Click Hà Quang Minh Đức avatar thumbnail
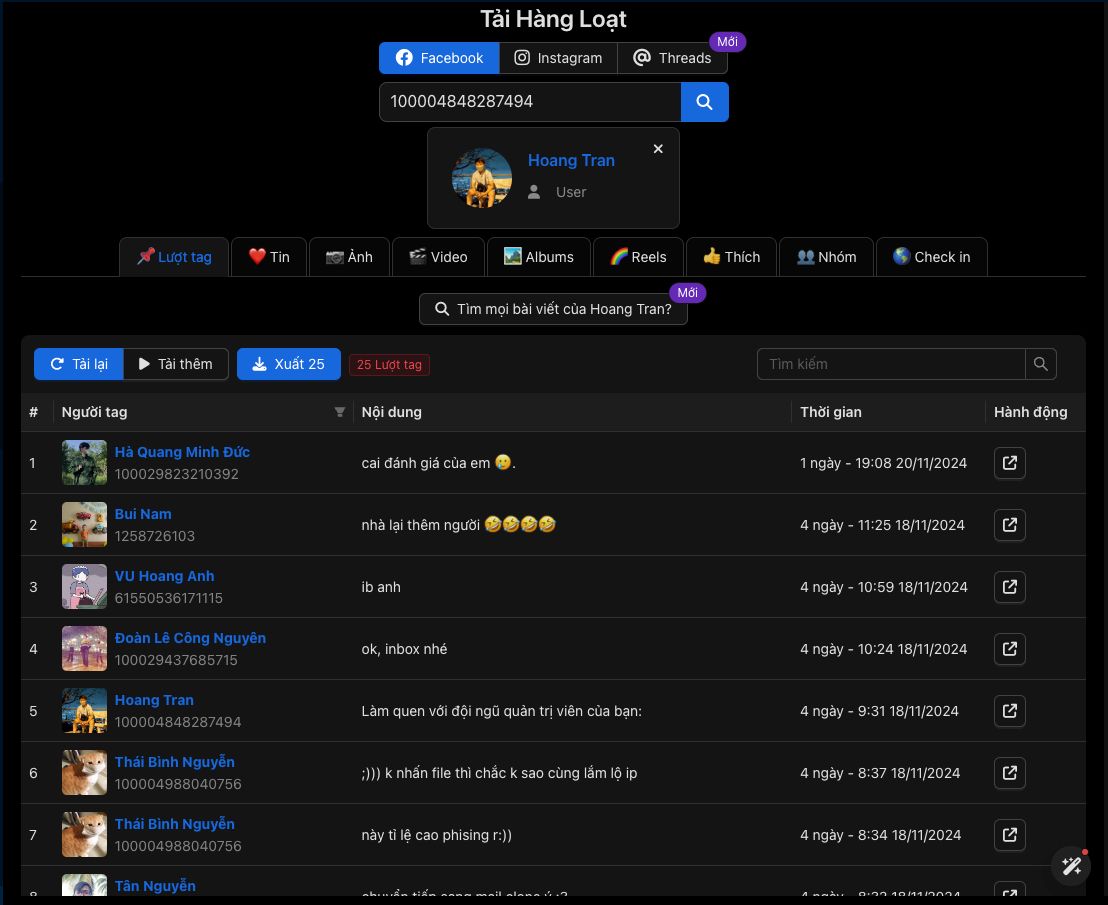 [84, 463]
